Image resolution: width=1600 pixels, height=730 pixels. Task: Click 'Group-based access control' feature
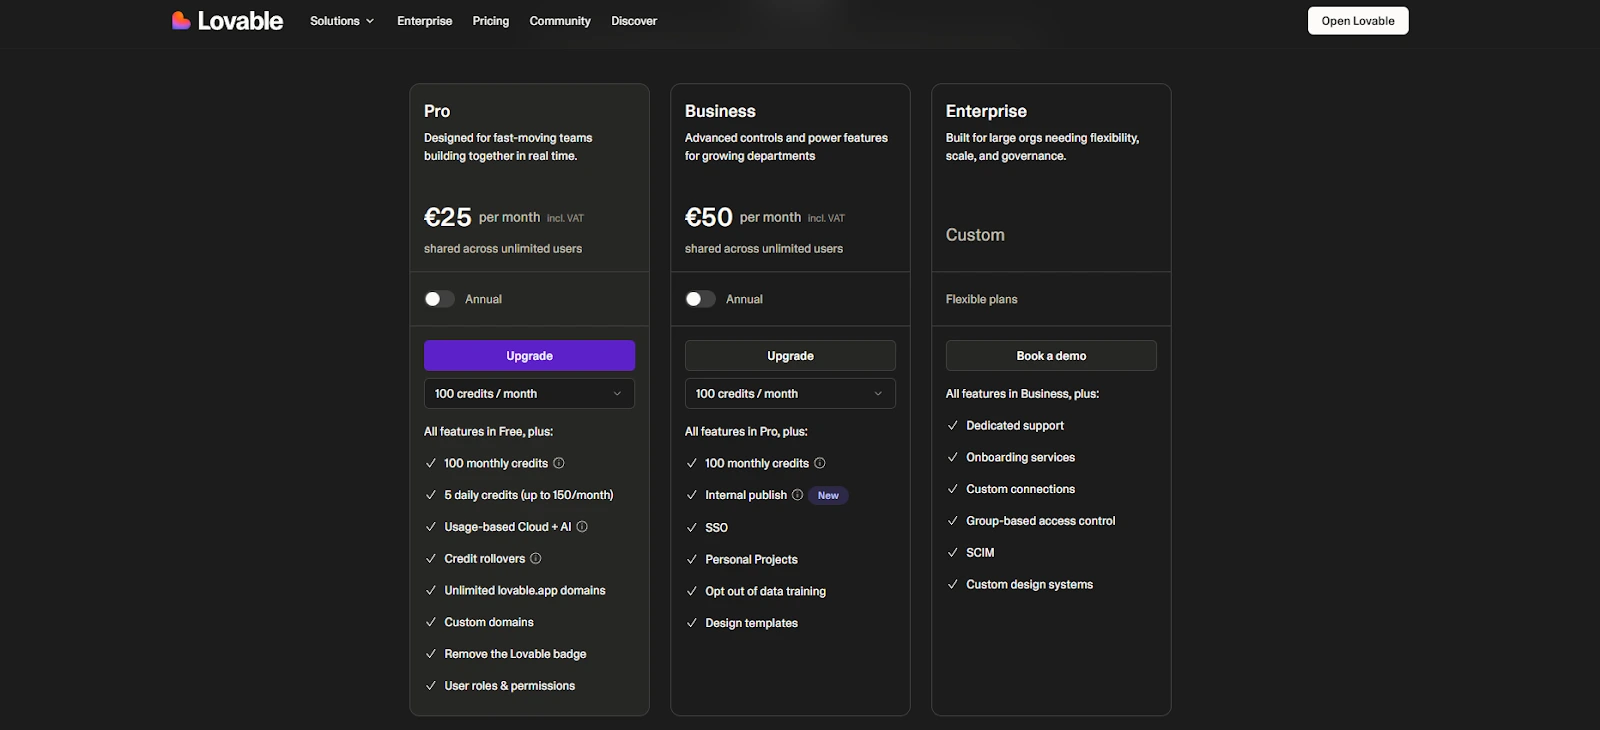pyautogui.click(x=1040, y=521)
